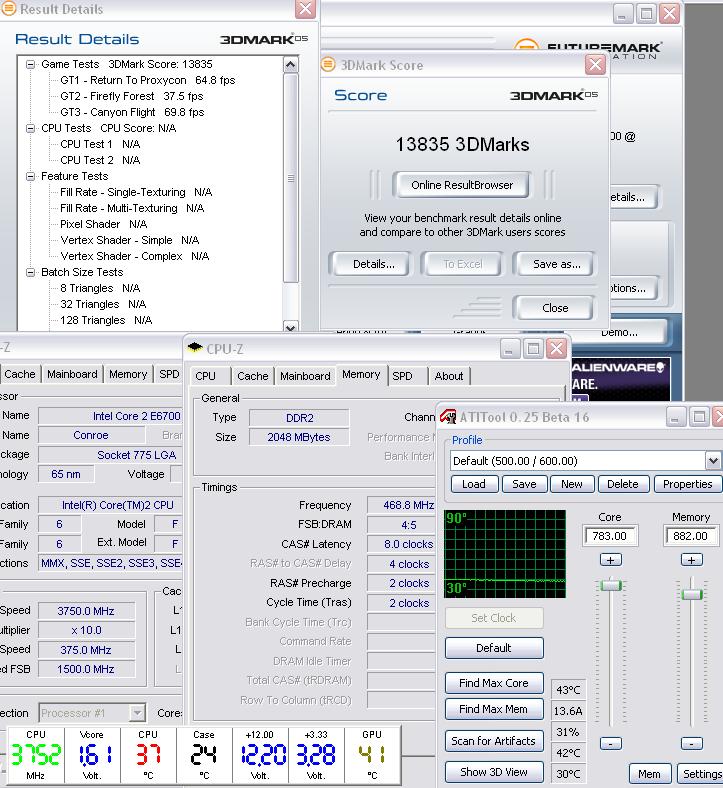Open ATITool profile Properties
The height and width of the screenshot is (788, 723).
pos(687,484)
